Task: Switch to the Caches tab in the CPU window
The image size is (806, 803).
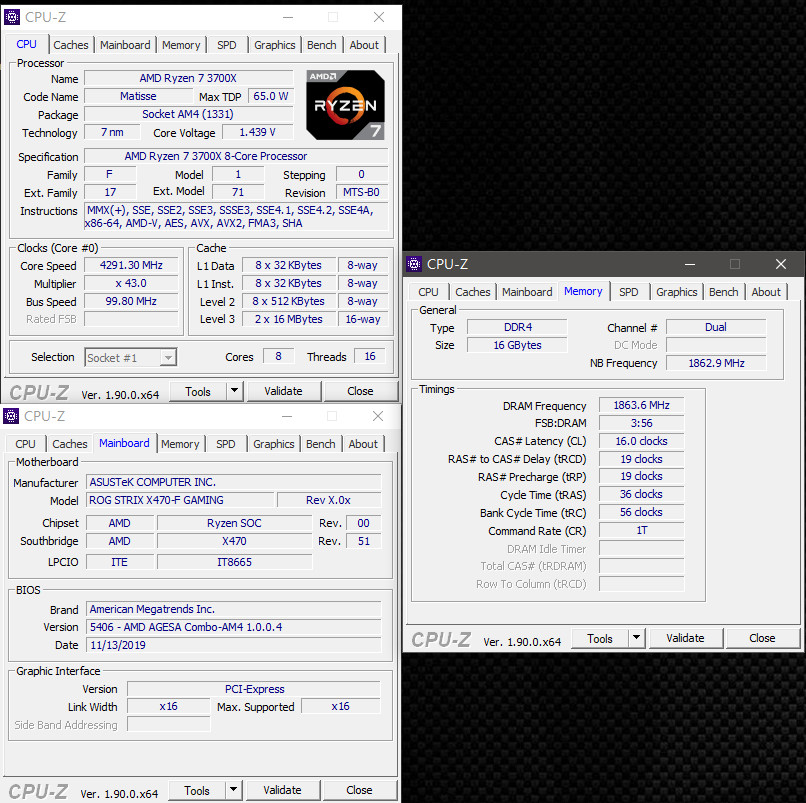Action: click(x=70, y=45)
